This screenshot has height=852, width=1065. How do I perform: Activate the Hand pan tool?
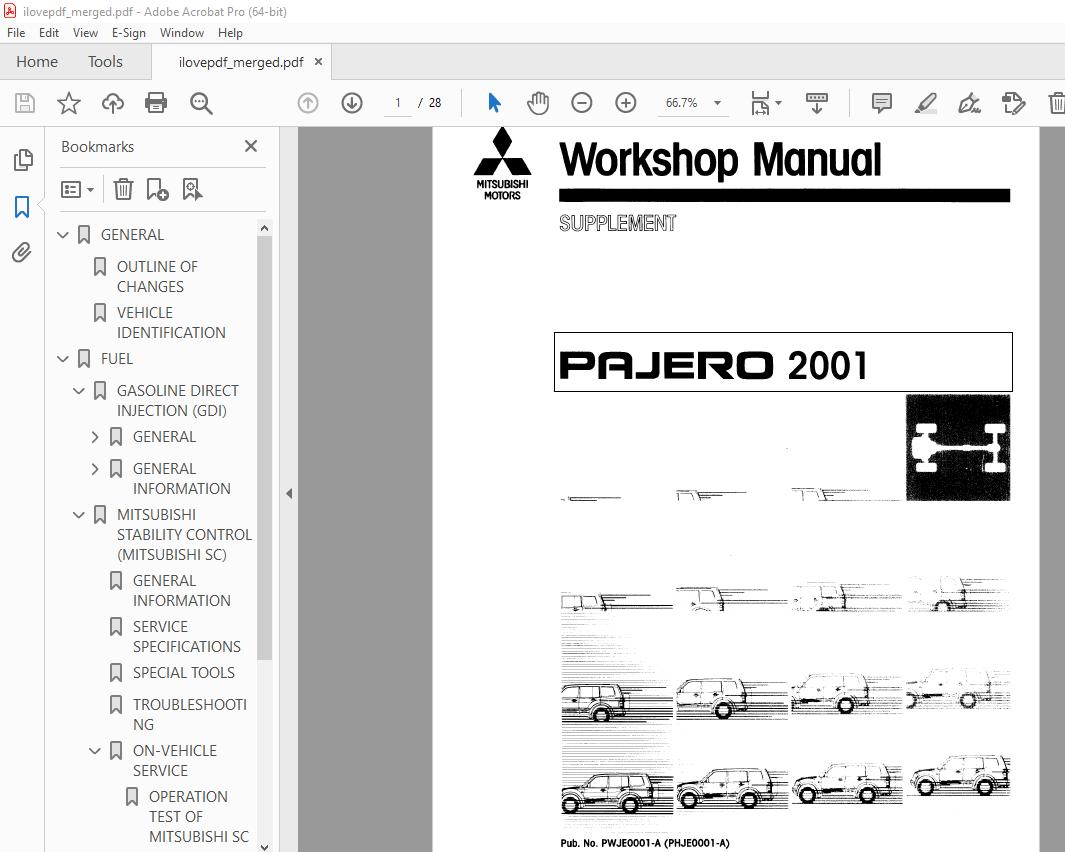(538, 103)
